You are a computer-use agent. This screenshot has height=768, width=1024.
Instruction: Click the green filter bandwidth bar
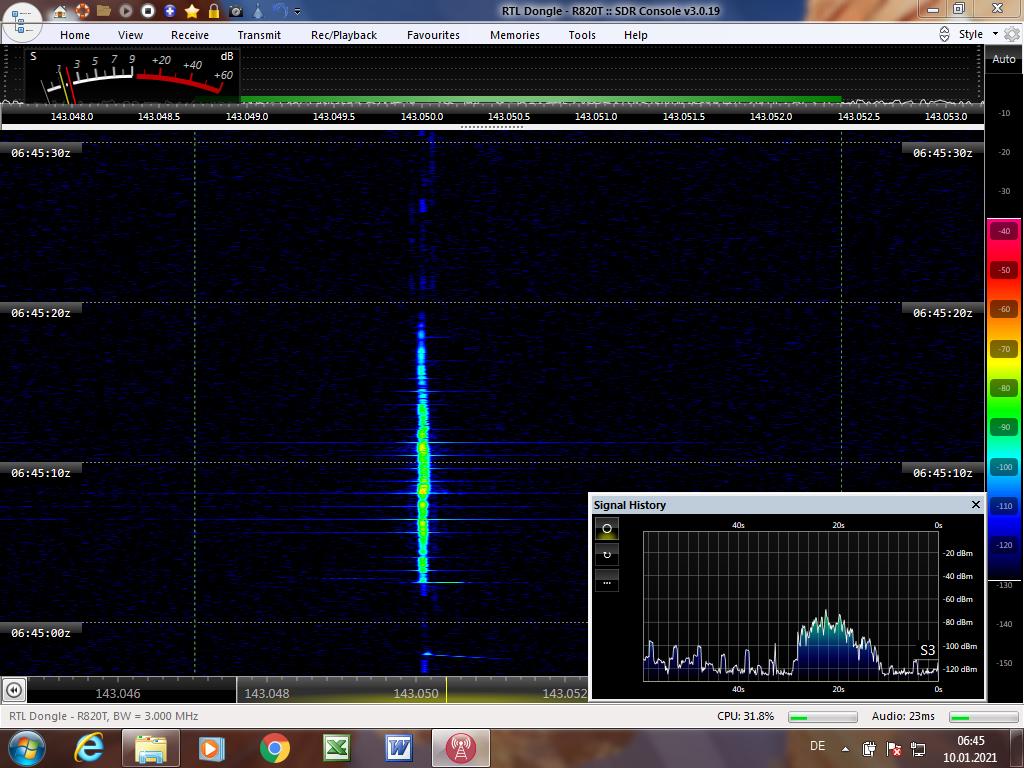tap(541, 99)
